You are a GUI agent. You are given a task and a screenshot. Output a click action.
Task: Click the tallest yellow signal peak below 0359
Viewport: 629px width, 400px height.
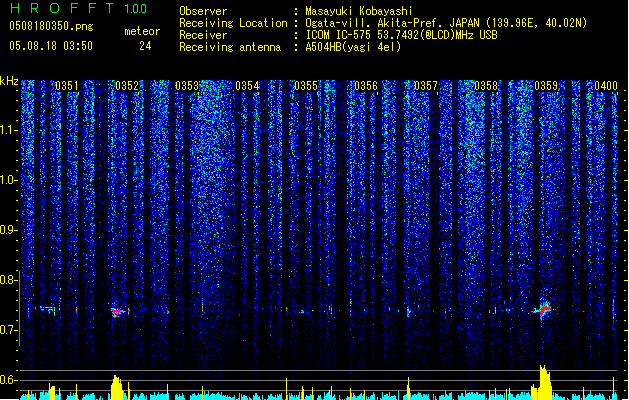(x=545, y=382)
